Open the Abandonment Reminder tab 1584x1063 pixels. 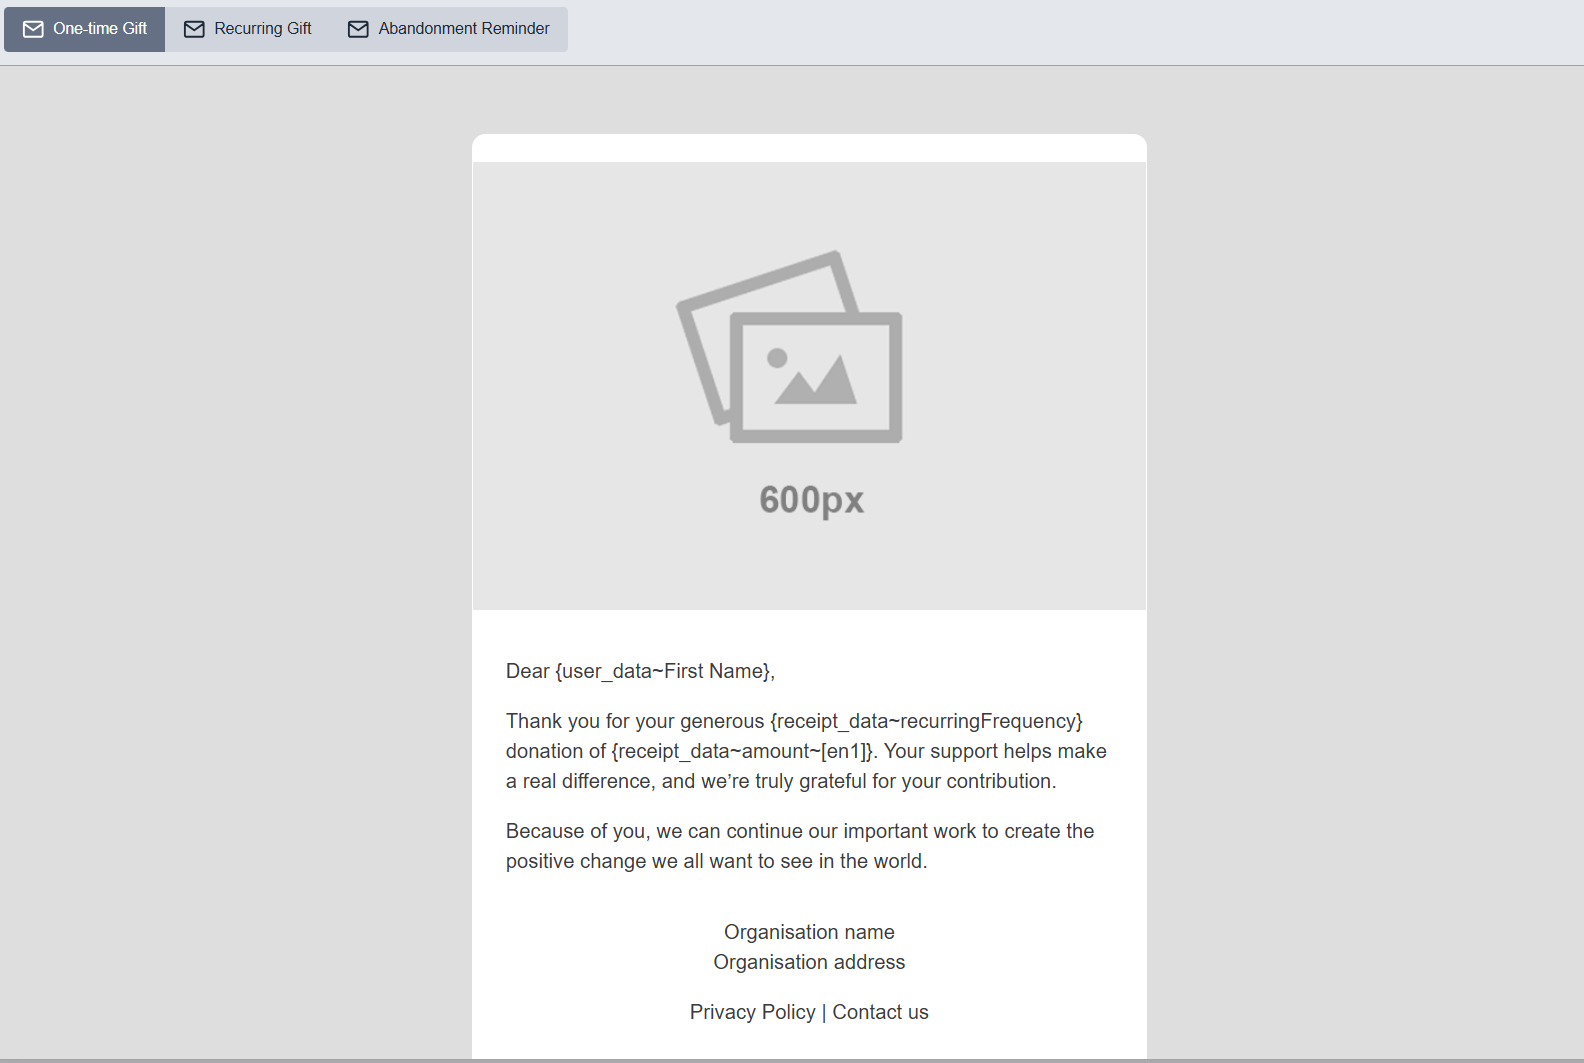(x=449, y=29)
